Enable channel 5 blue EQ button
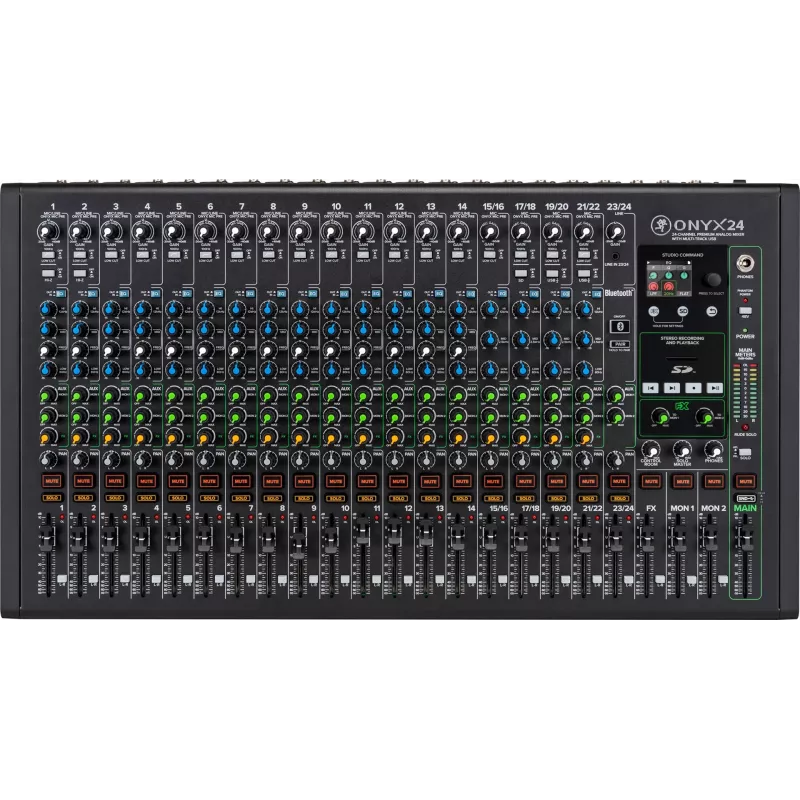 [187, 293]
